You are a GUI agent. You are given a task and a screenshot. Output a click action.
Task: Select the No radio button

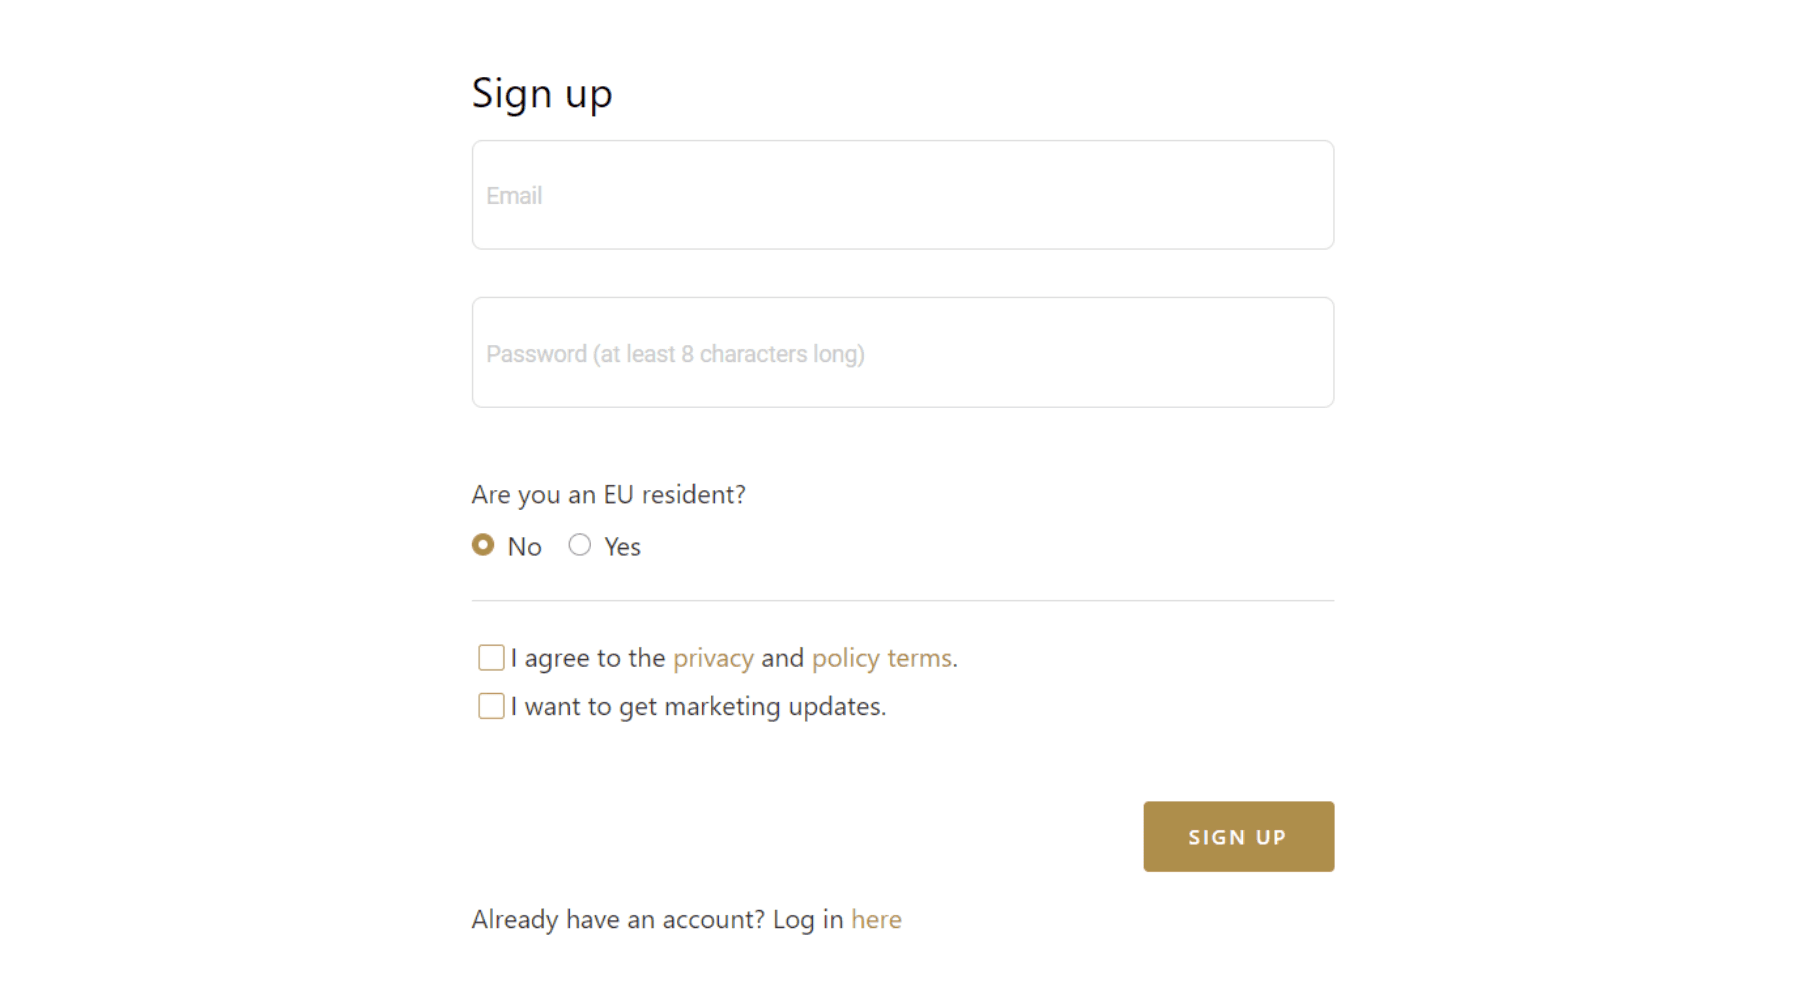click(483, 545)
